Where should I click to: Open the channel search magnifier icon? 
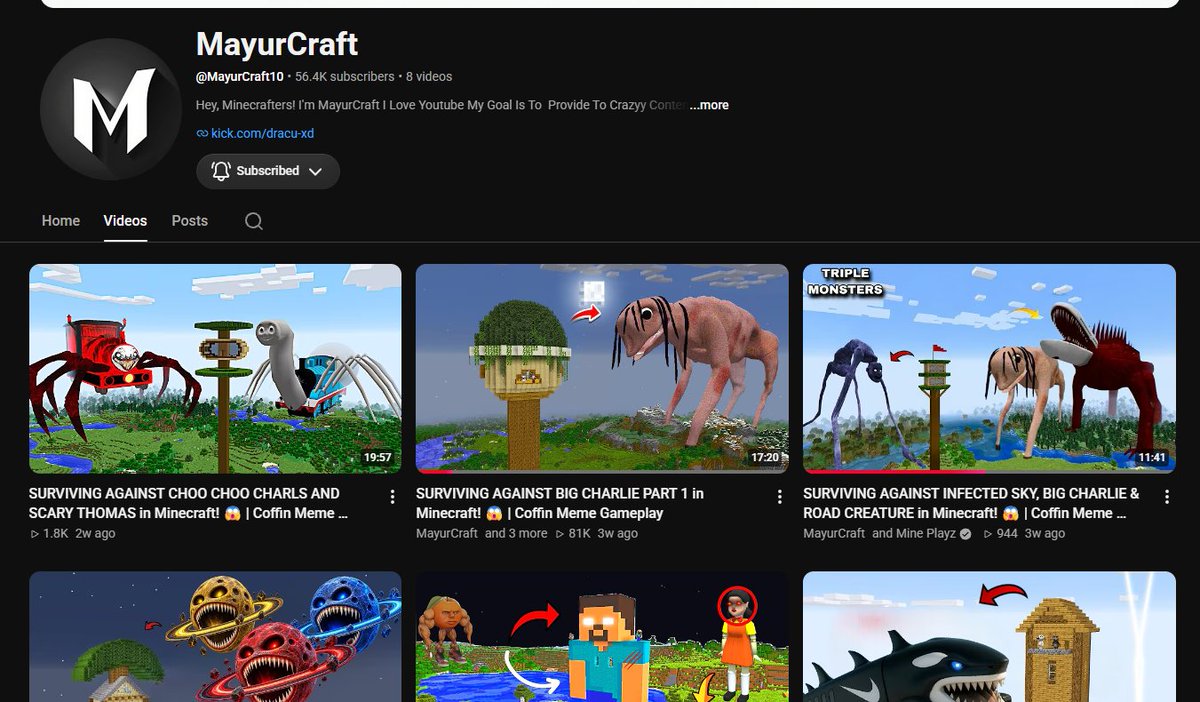(254, 221)
